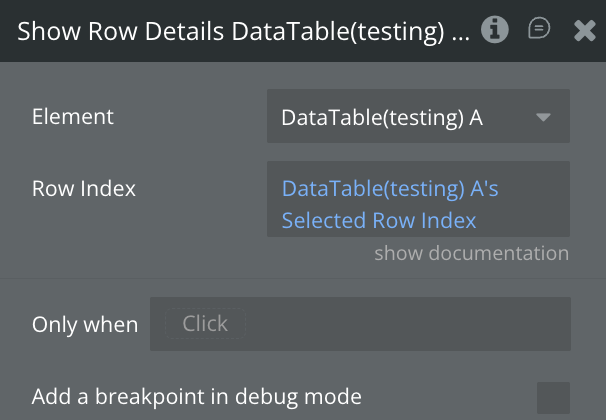The image size is (606, 420).
Task: Select the Row Index field label
Action: click(84, 188)
